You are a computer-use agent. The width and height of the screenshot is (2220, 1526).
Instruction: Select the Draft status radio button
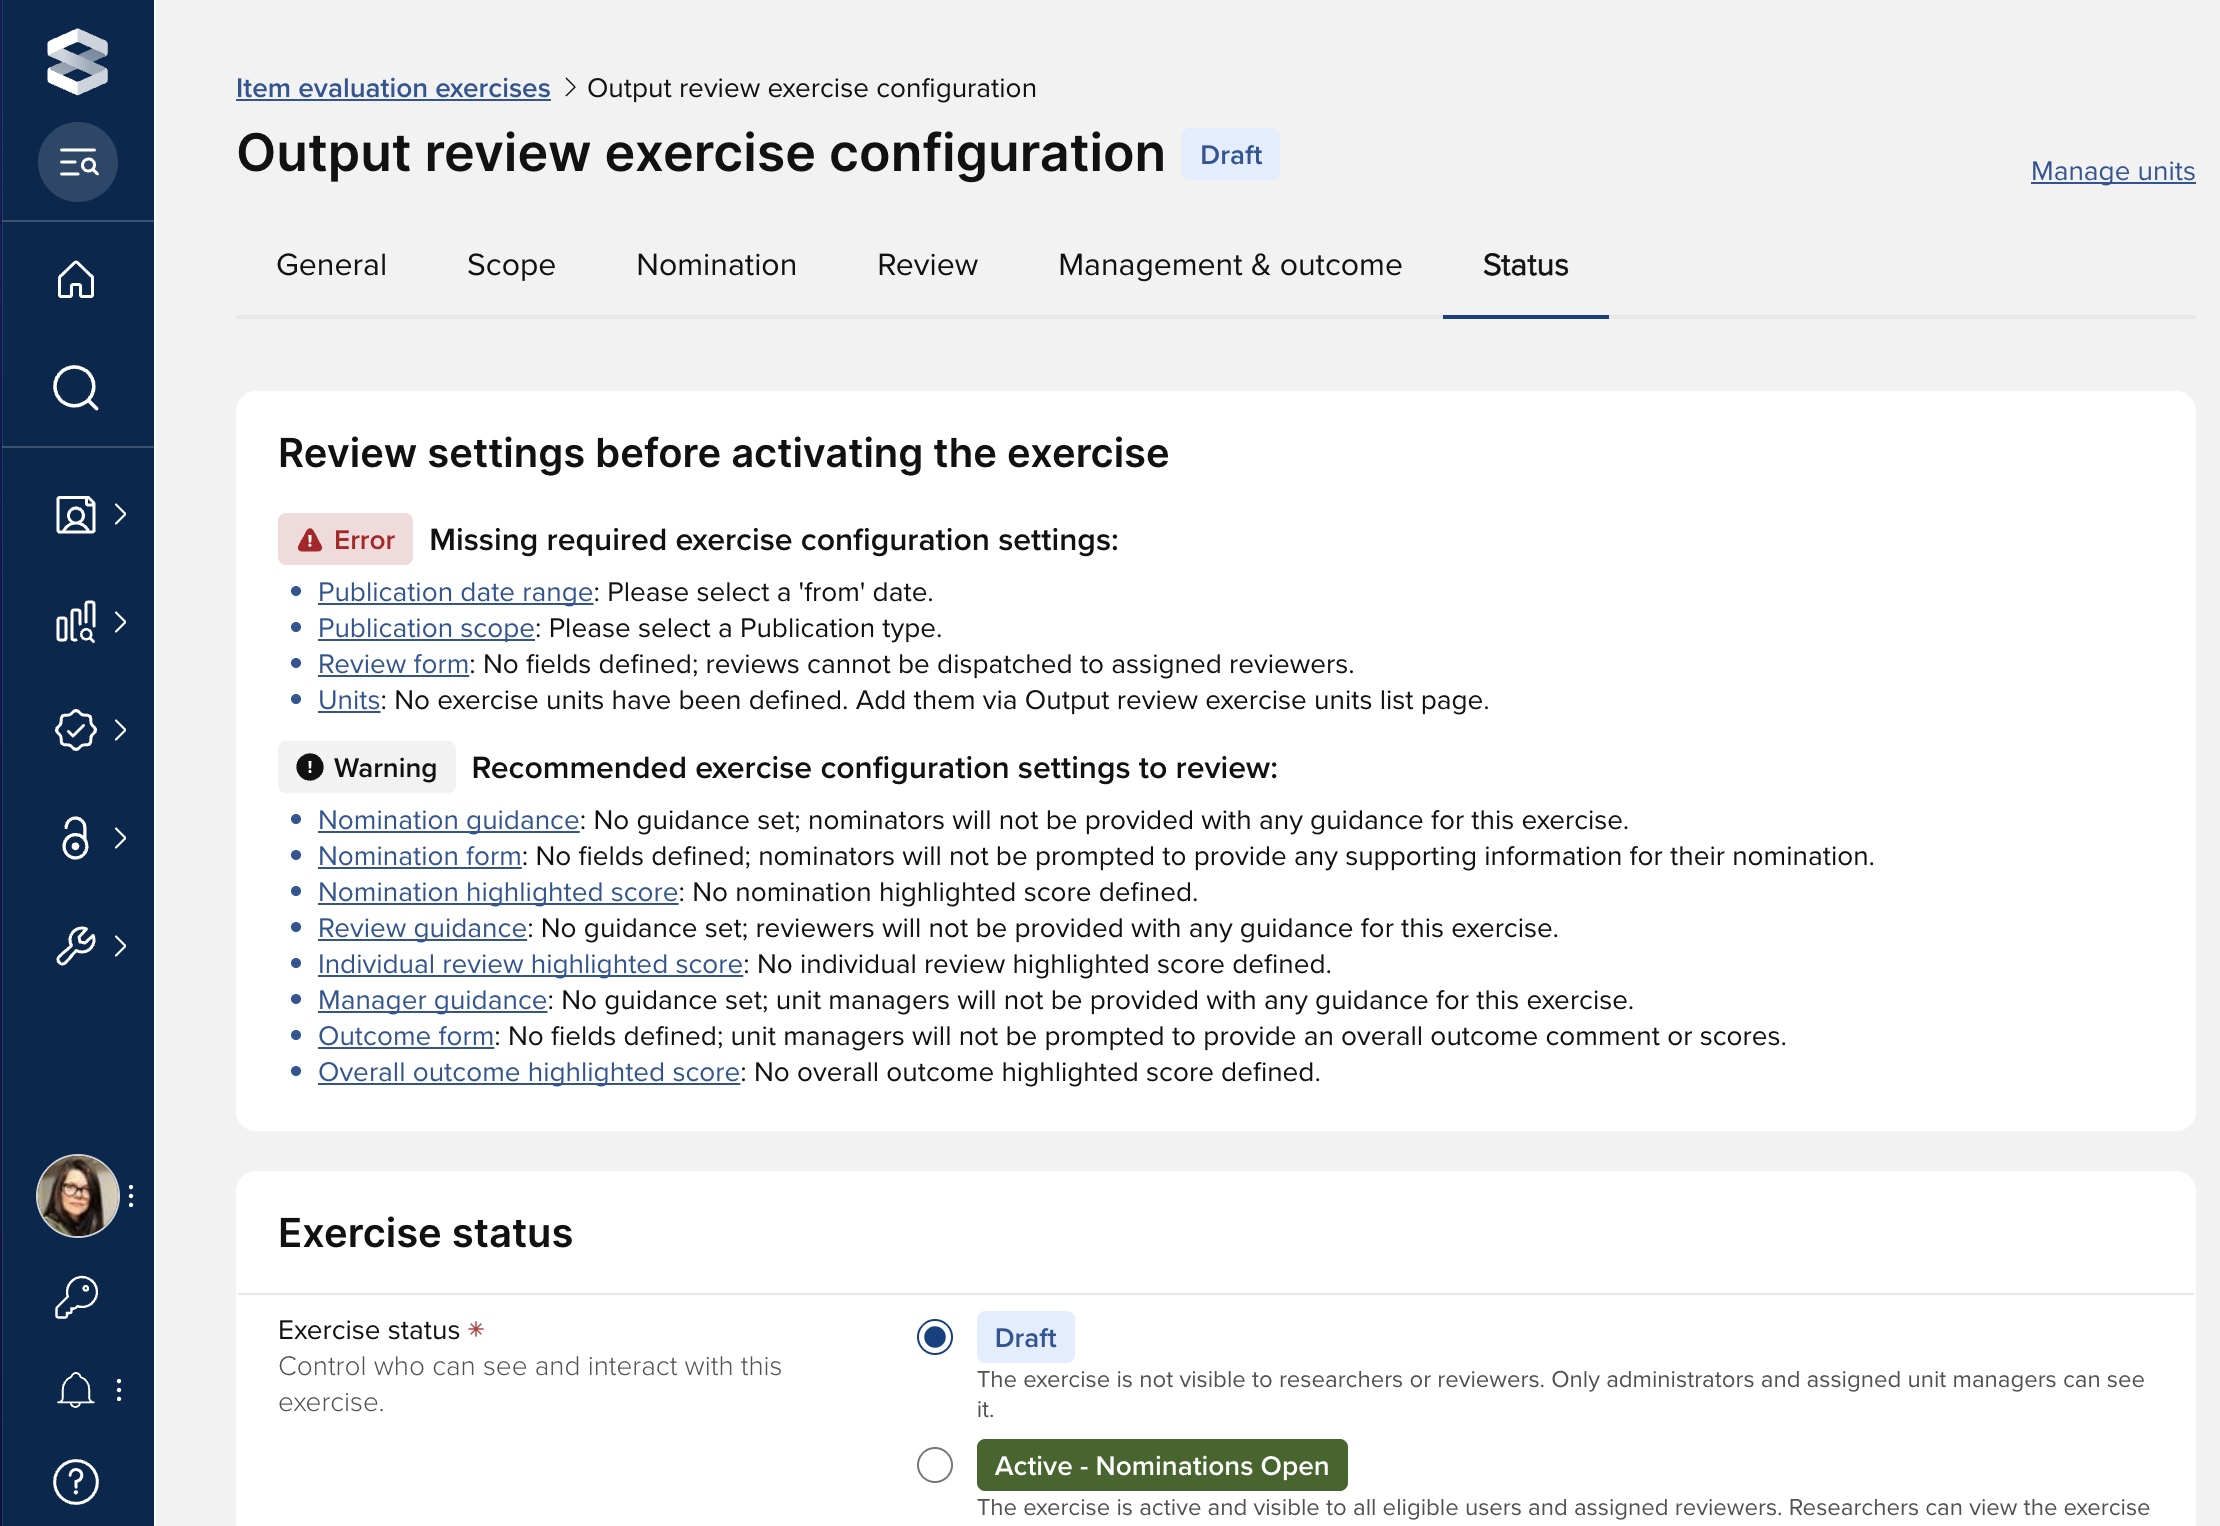[x=935, y=1337]
